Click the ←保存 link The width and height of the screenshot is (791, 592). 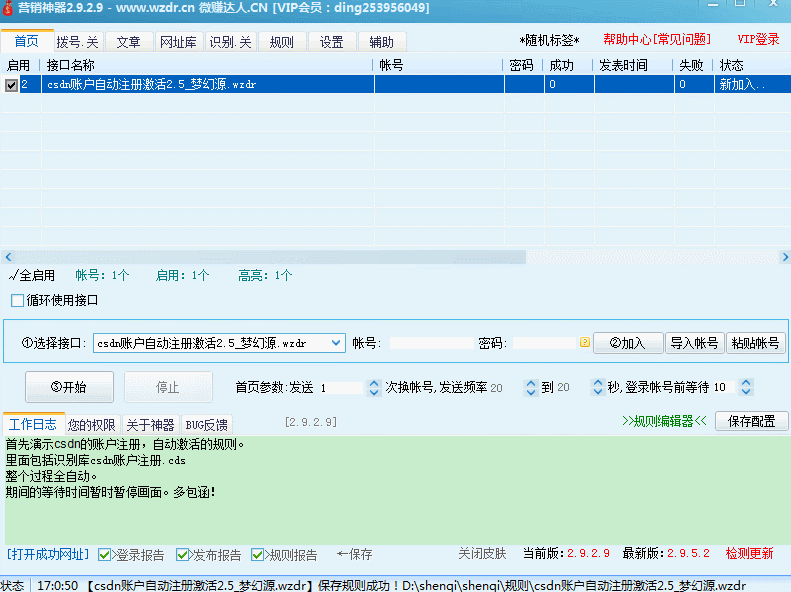tap(355, 555)
